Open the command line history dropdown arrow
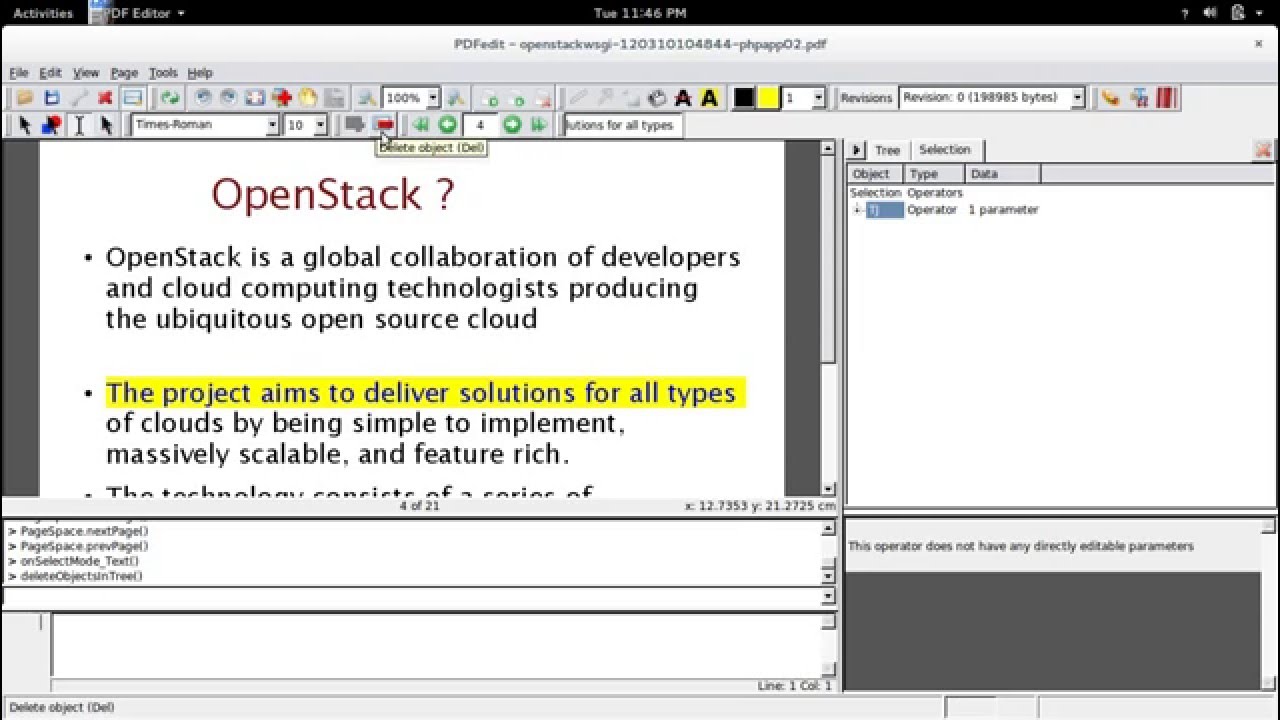 (828, 597)
